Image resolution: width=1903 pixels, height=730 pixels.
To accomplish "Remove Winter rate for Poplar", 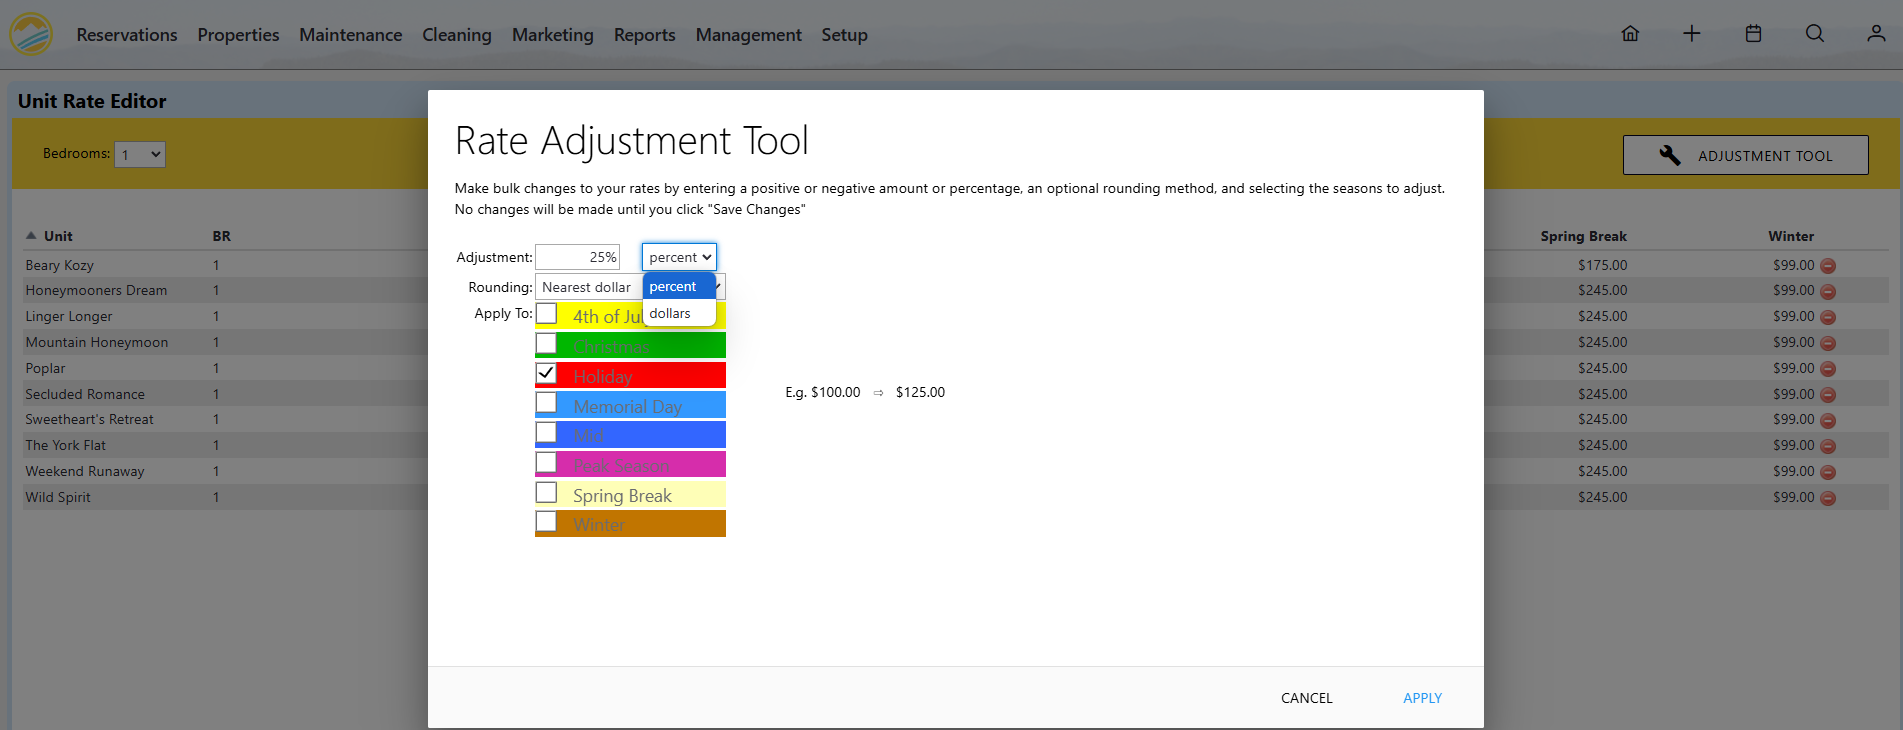I will [1828, 369].
